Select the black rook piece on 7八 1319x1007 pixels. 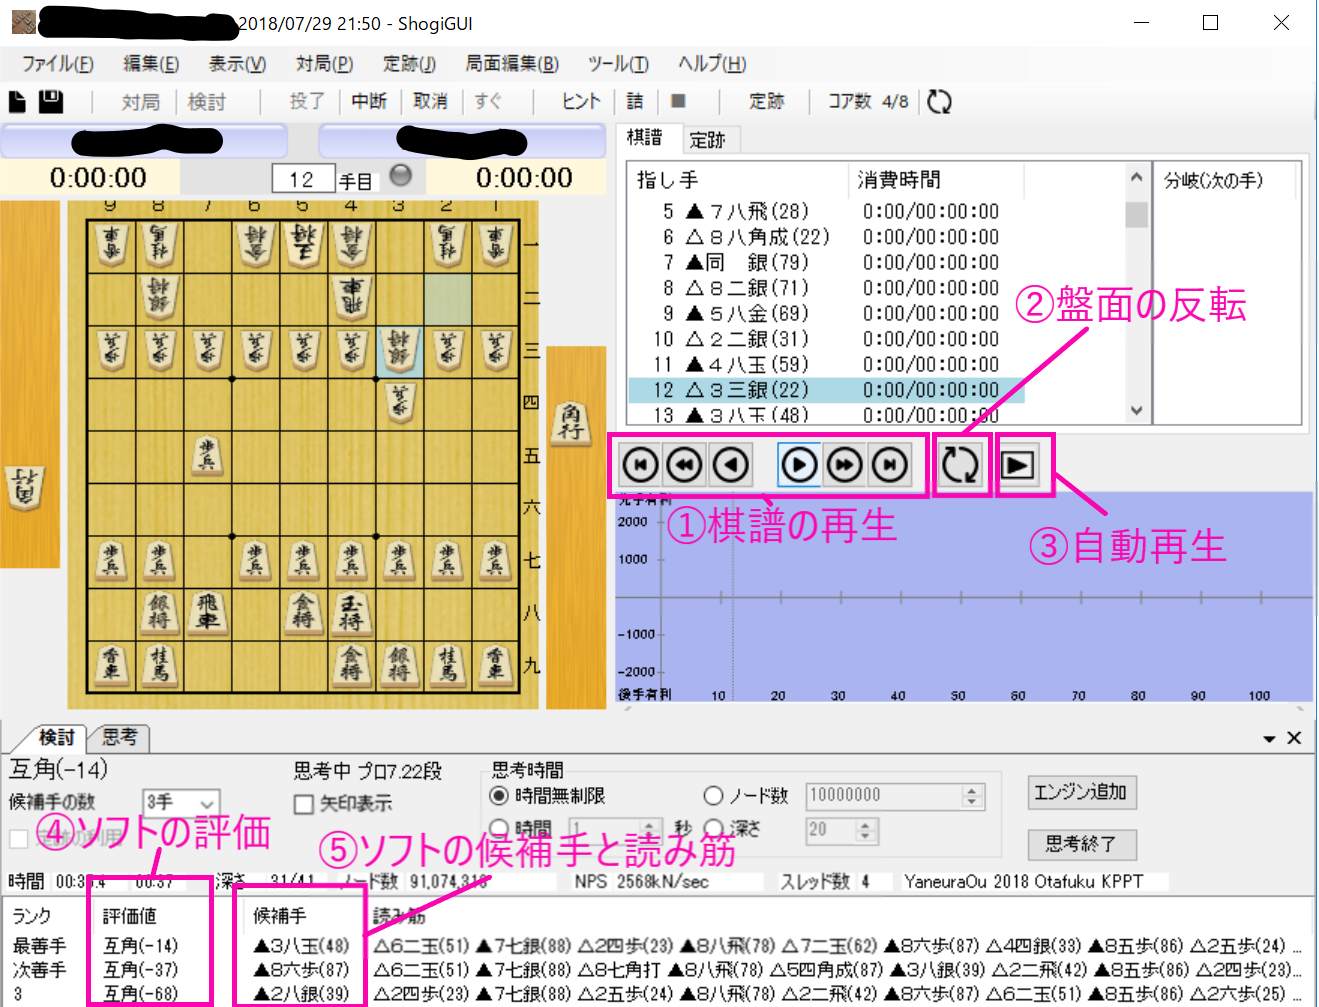tap(208, 613)
